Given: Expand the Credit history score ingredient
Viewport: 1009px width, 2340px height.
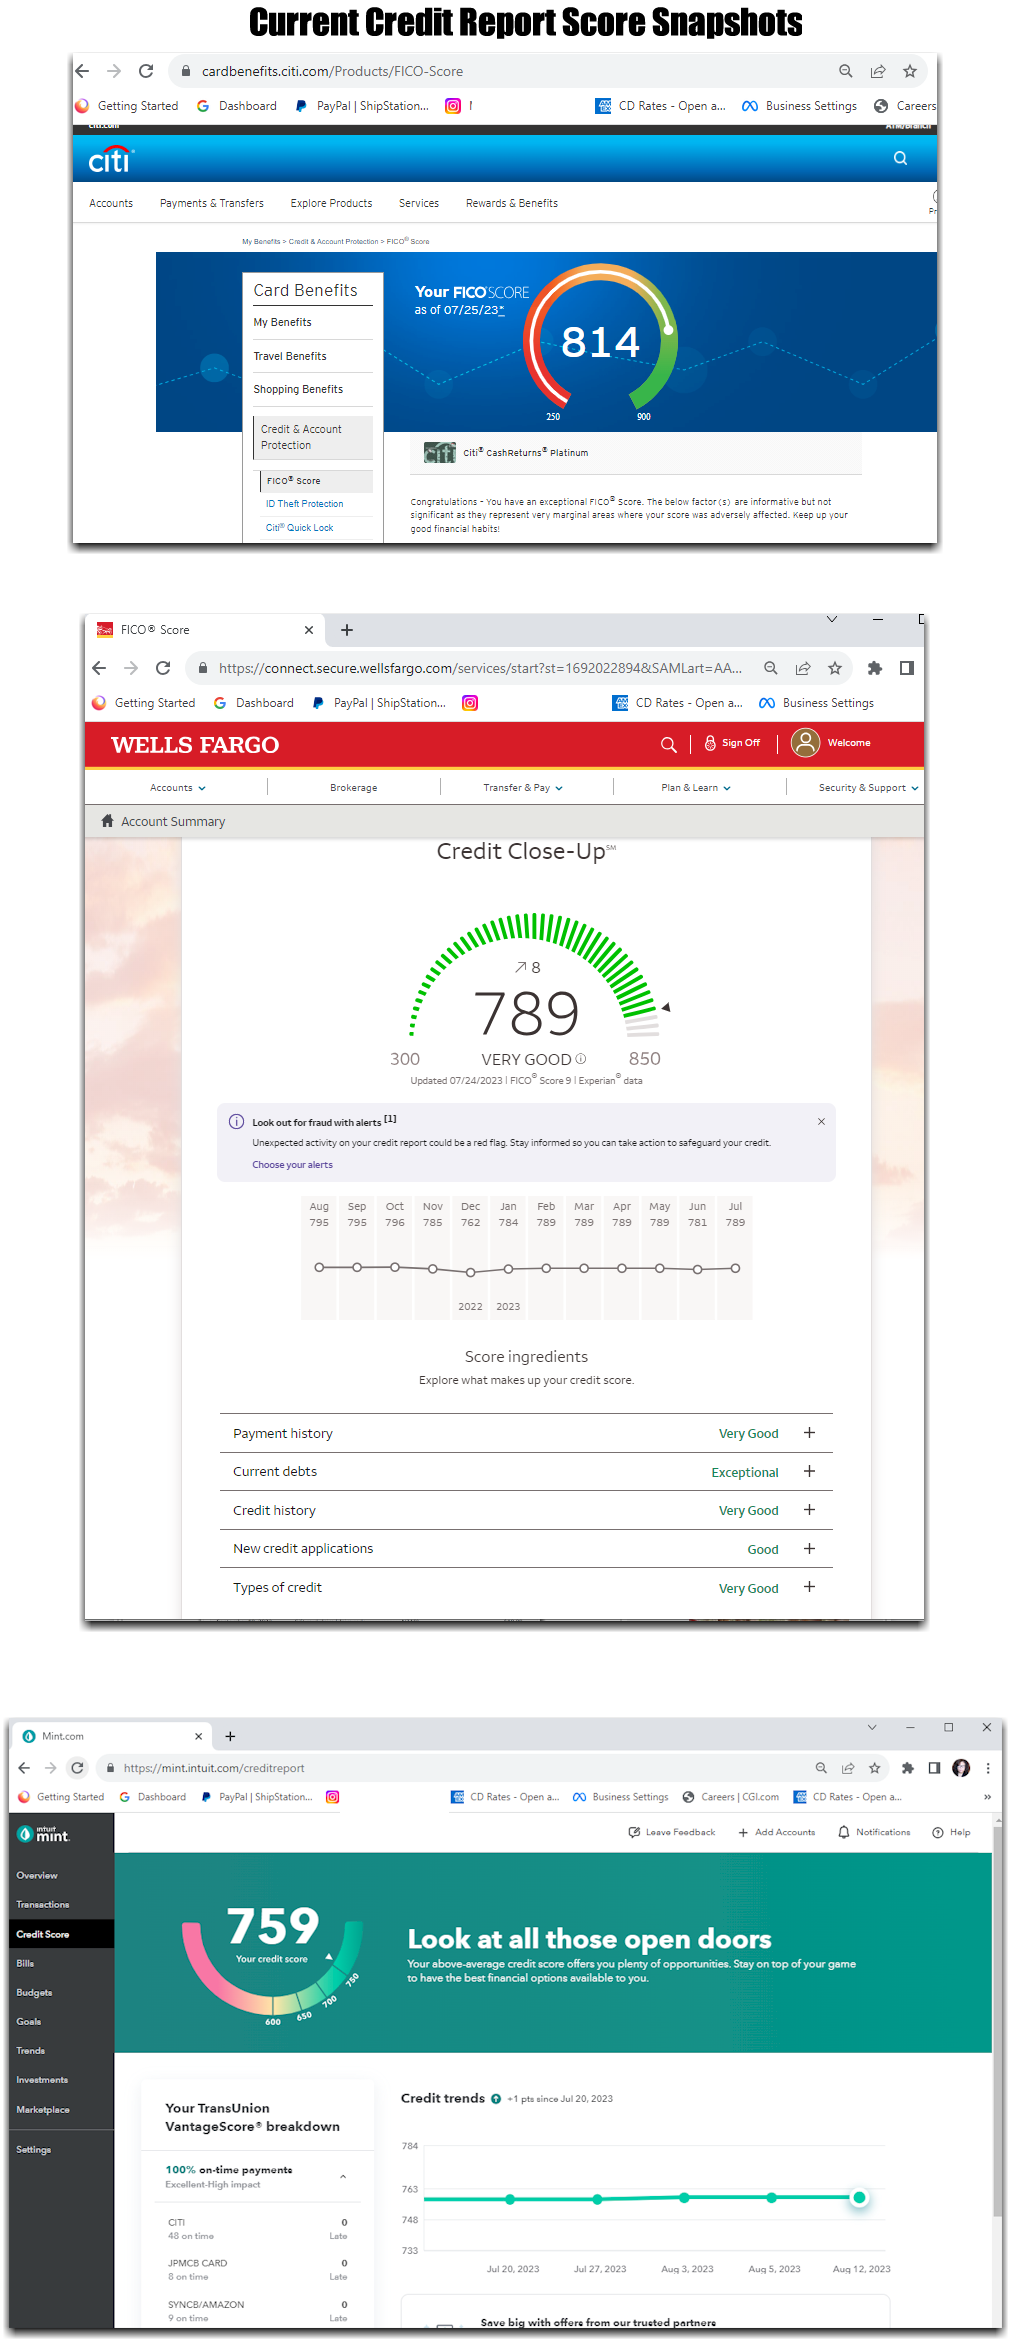Looking at the screenshot, I should (x=810, y=1510).
